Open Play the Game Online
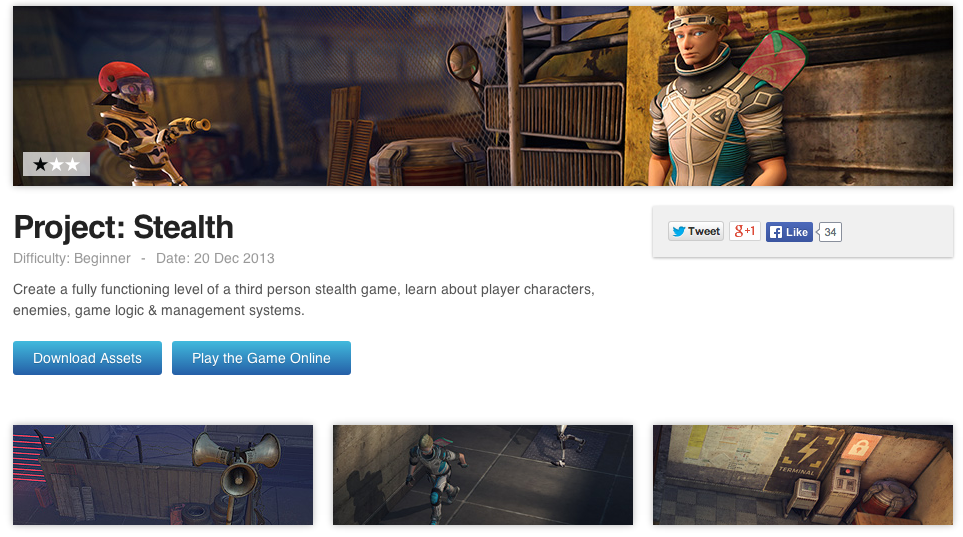The image size is (963, 537). click(x=261, y=358)
